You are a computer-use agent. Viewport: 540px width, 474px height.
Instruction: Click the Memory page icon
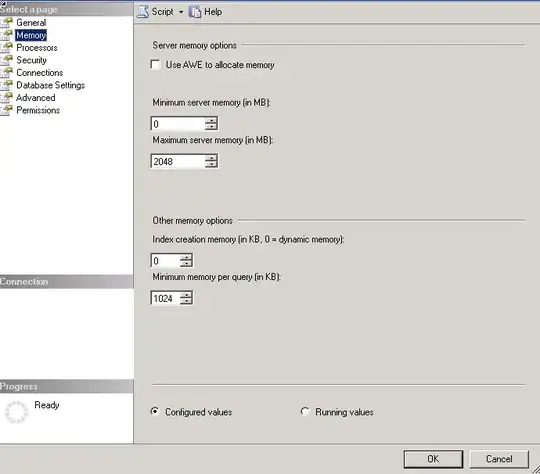click(7, 35)
